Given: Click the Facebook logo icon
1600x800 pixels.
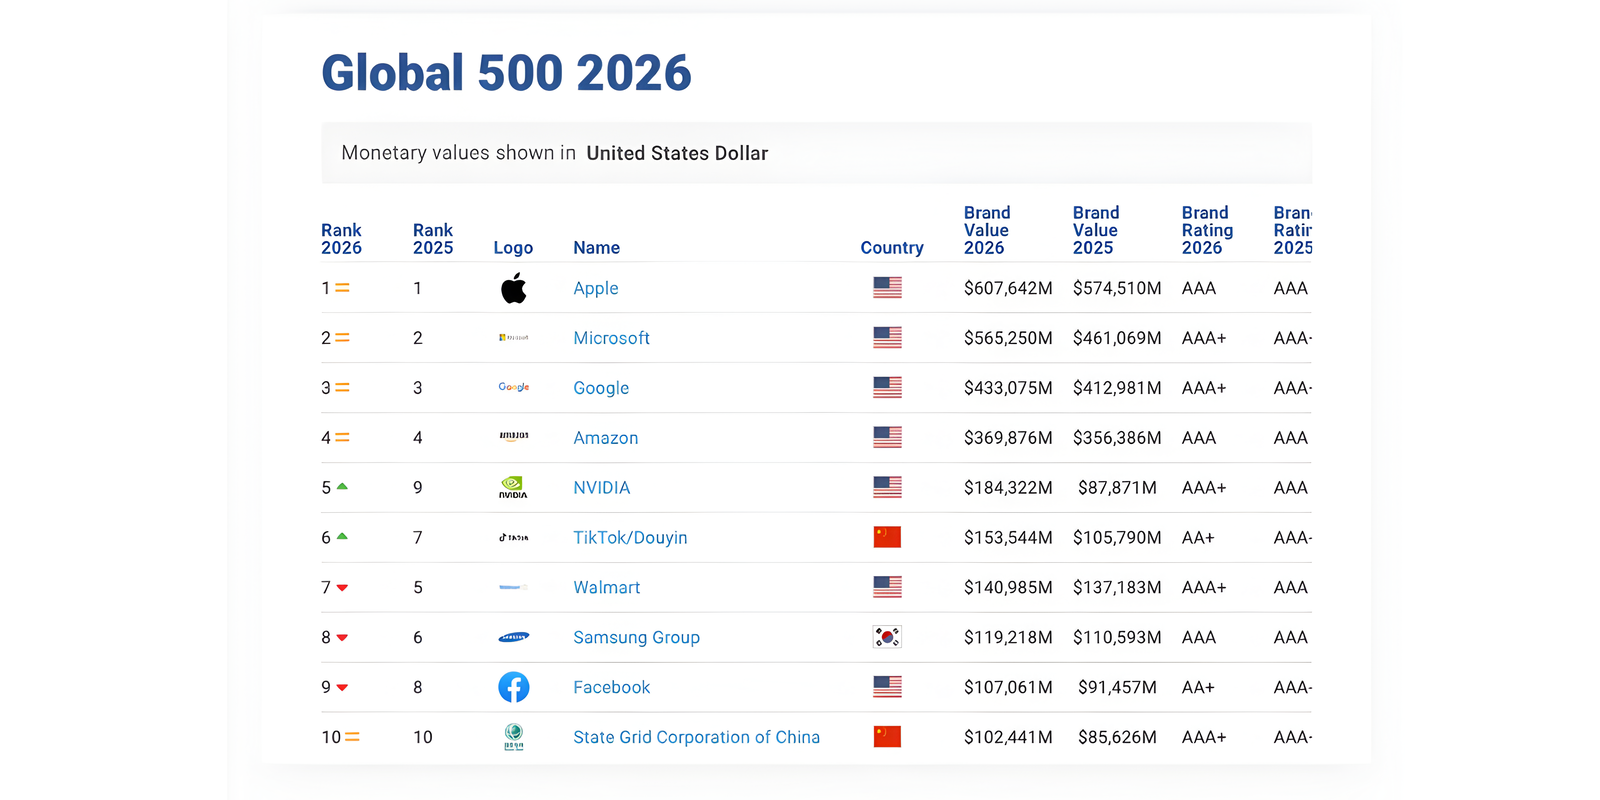Looking at the screenshot, I should tap(514, 687).
